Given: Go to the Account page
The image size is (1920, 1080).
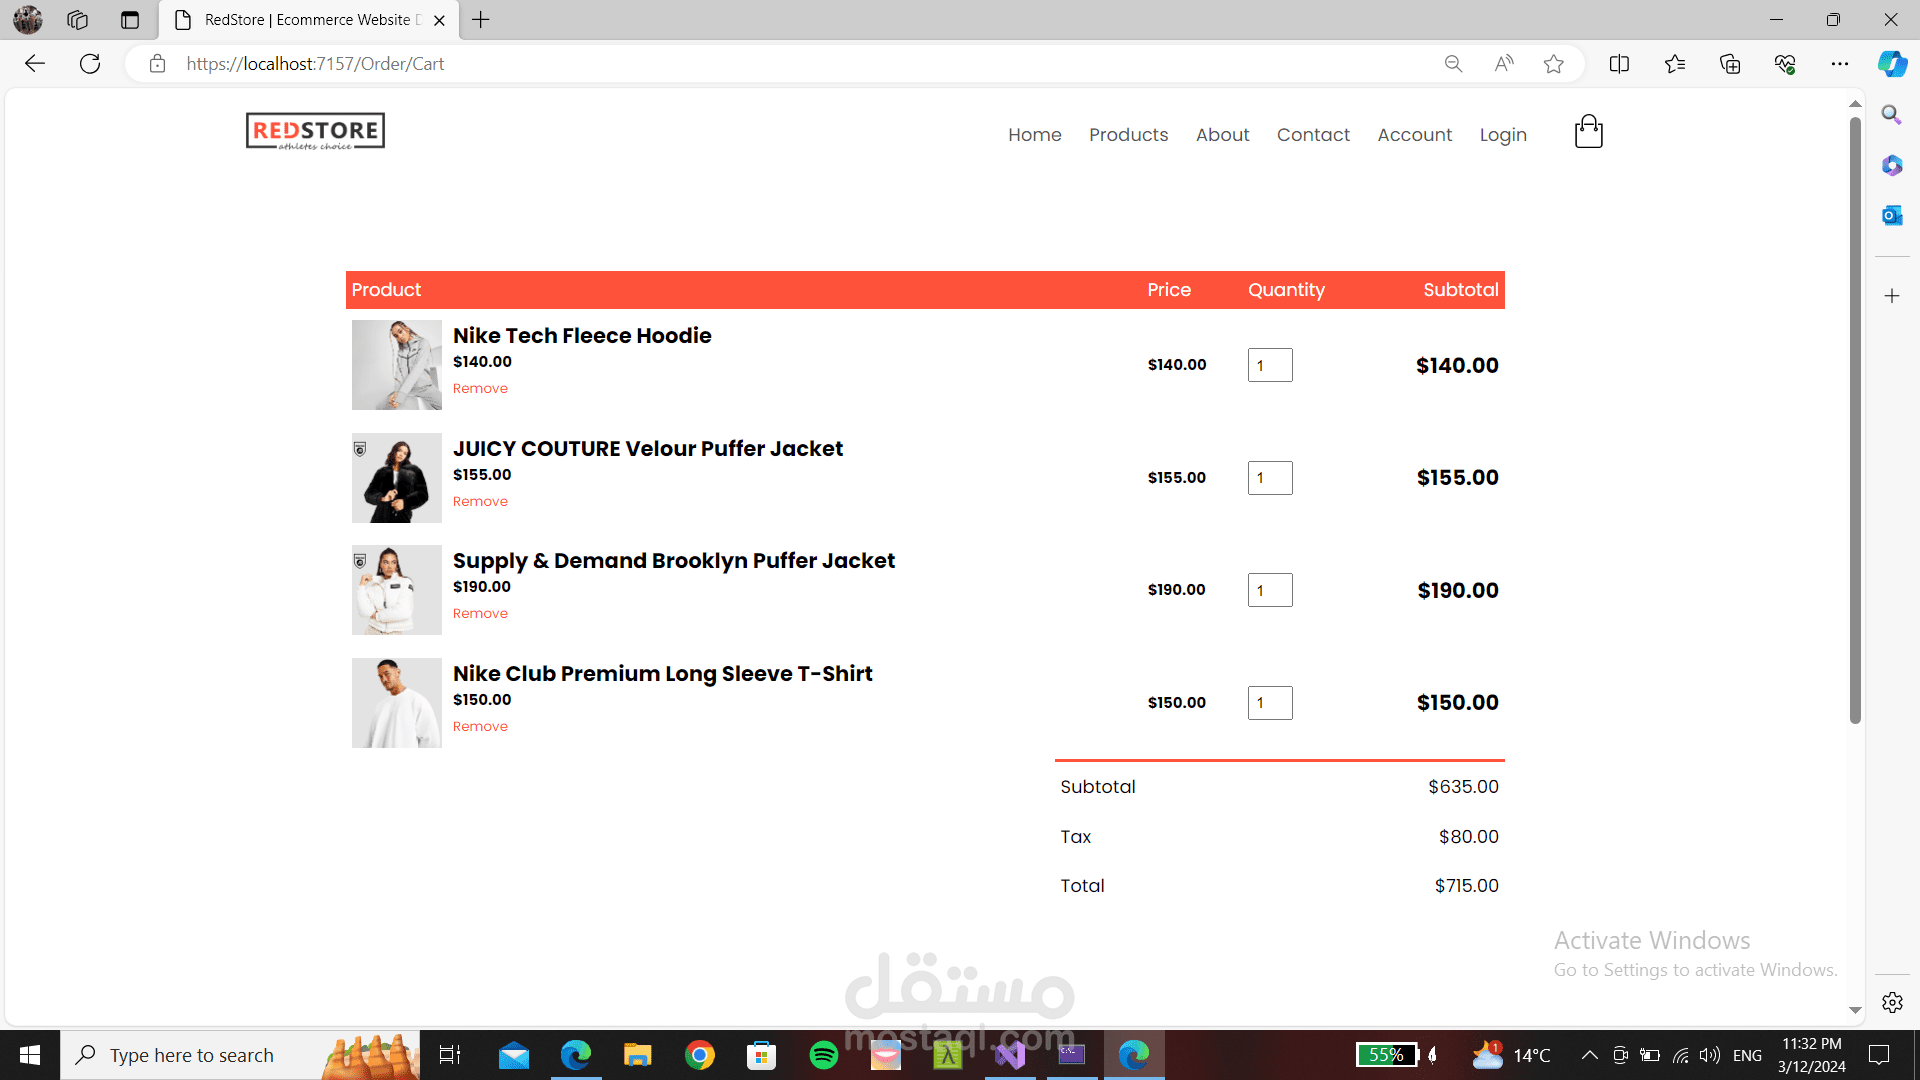Looking at the screenshot, I should point(1414,135).
